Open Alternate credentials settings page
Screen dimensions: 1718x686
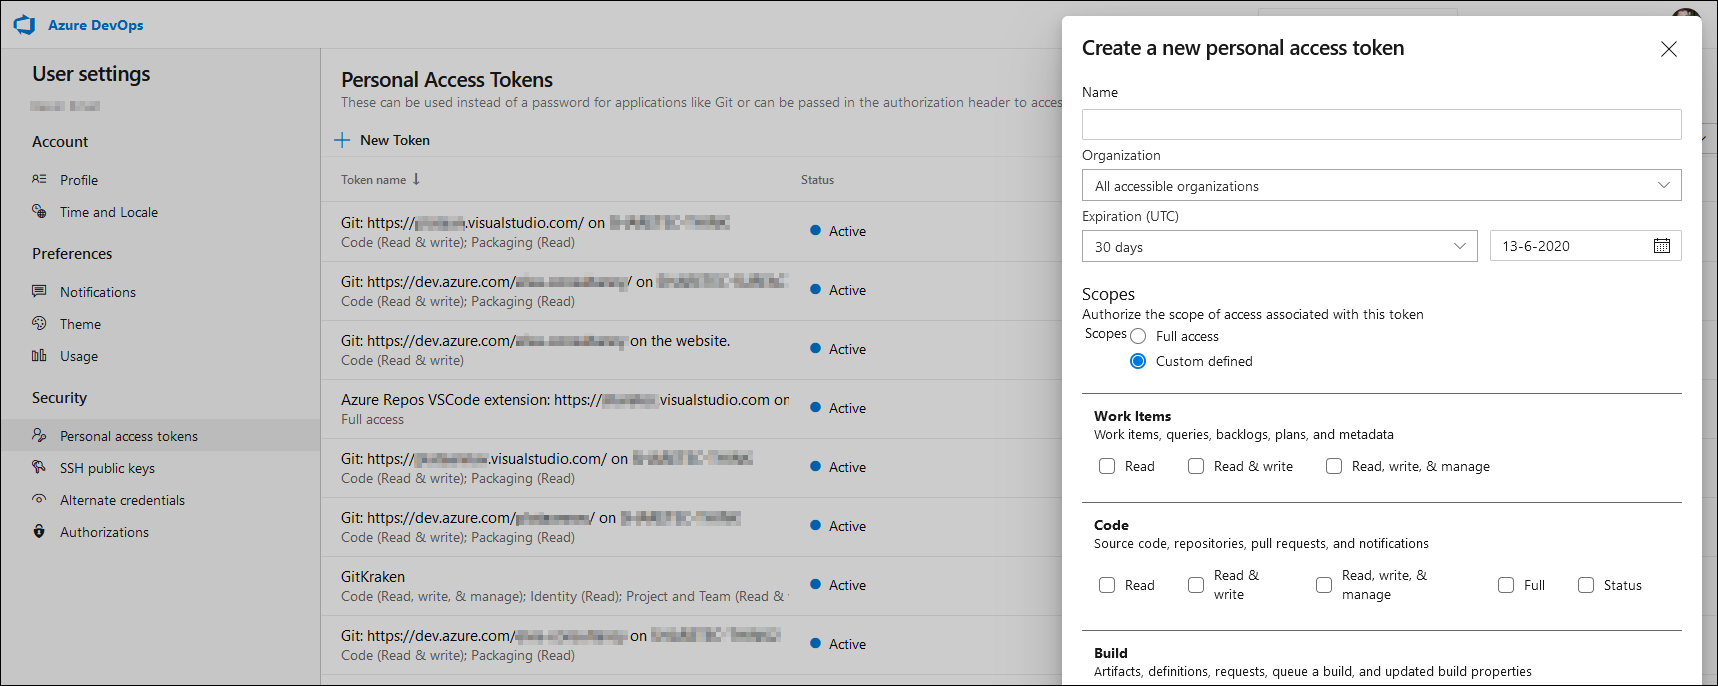click(x=122, y=500)
